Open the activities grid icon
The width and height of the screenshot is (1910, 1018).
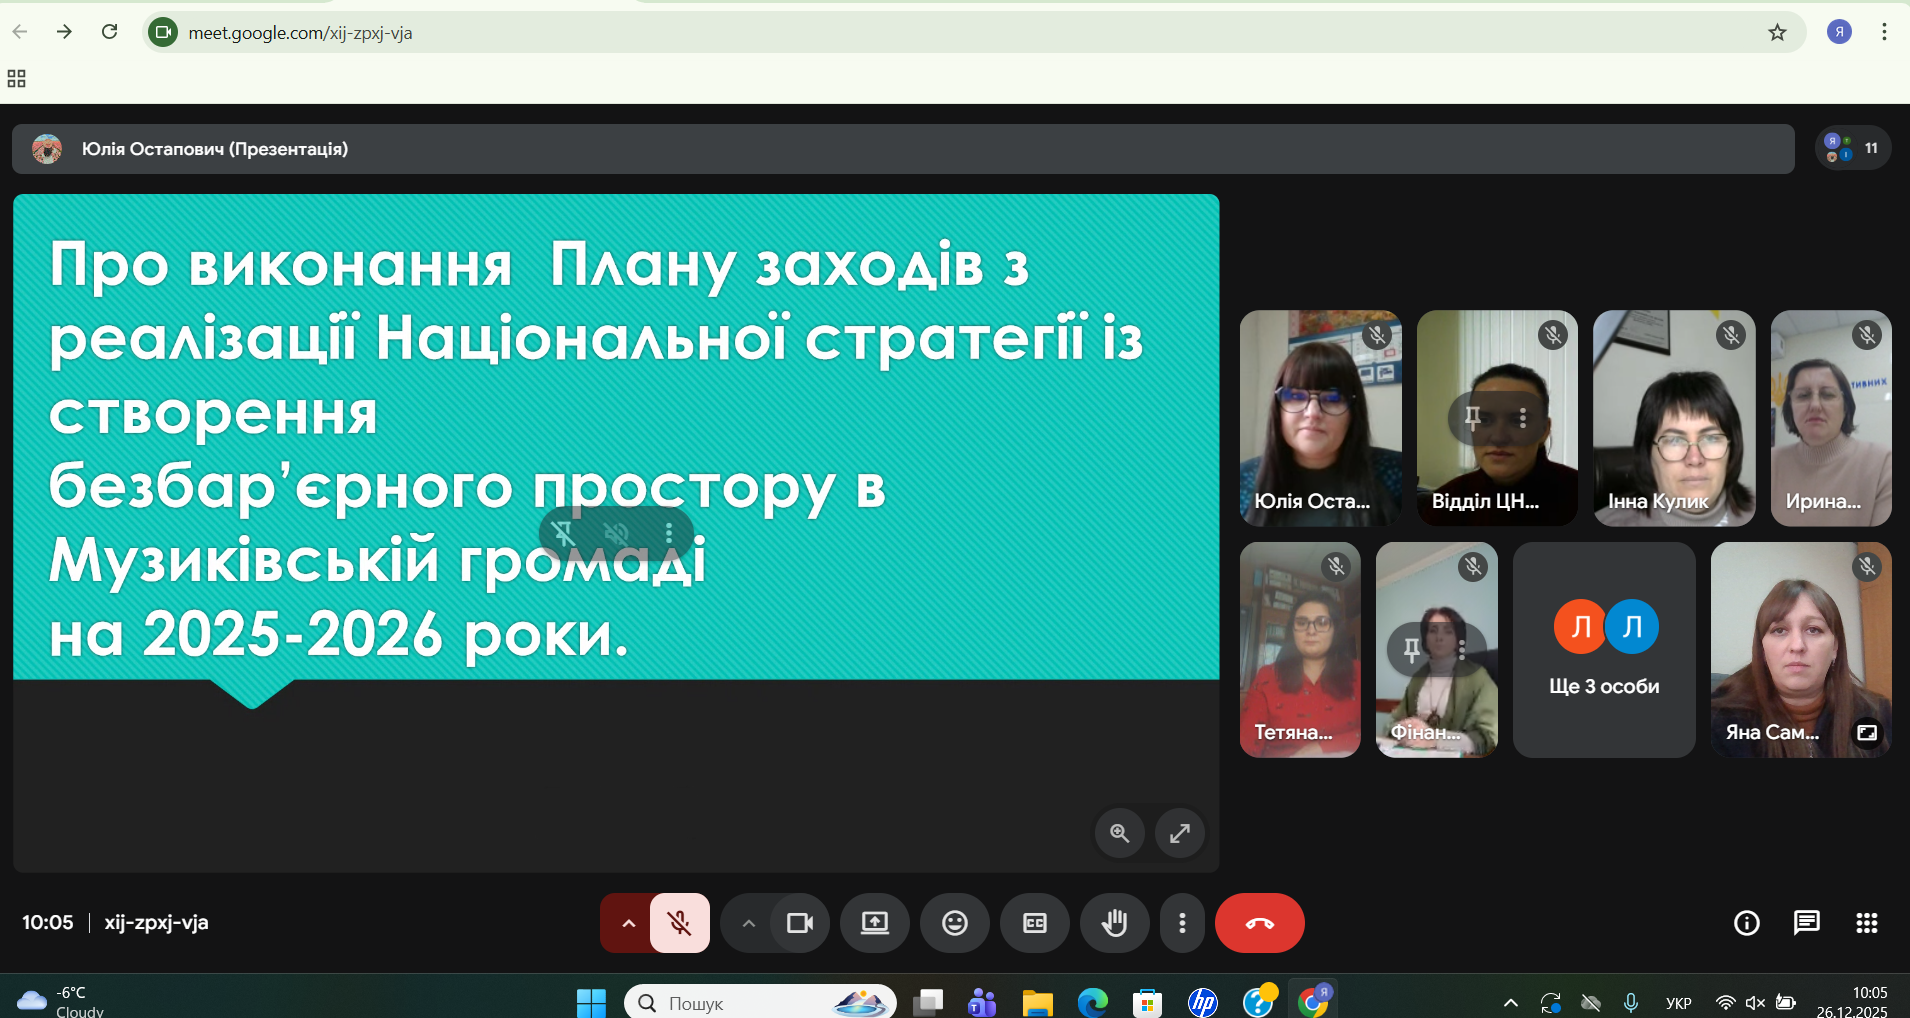pyautogui.click(x=1866, y=923)
